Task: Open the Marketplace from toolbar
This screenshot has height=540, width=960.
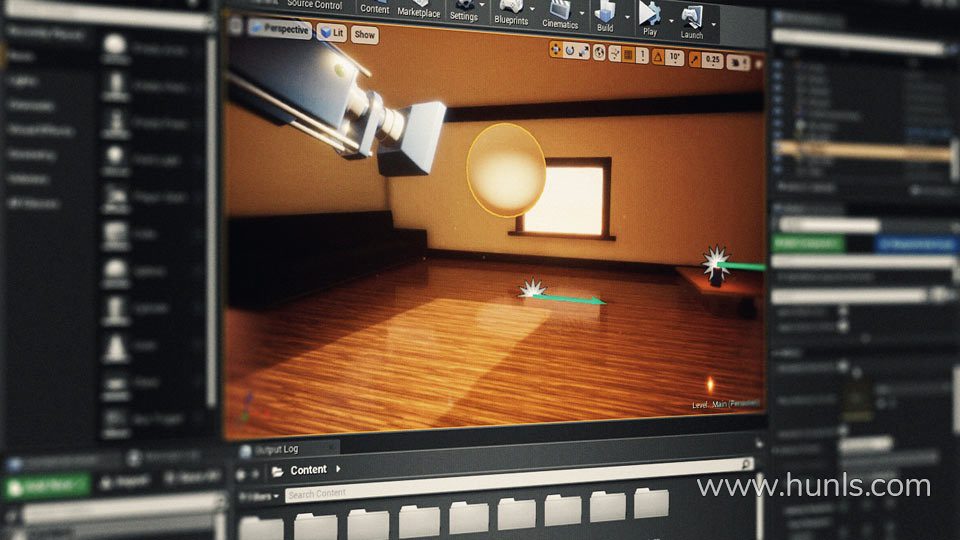Action: click(x=418, y=9)
